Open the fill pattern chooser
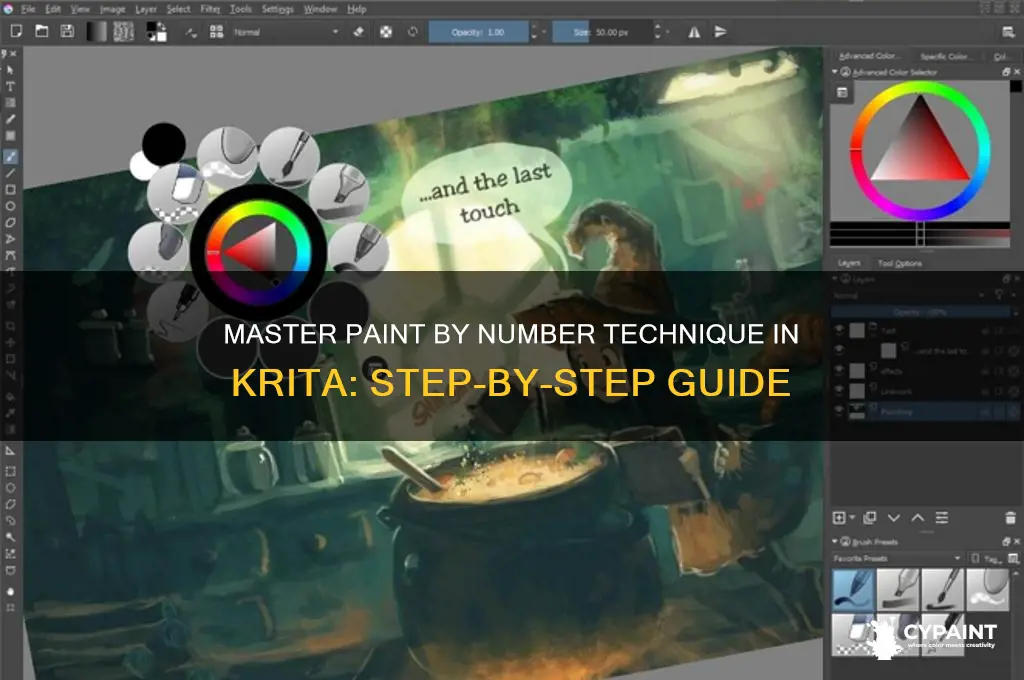Image resolution: width=1024 pixels, height=680 pixels. [123, 31]
